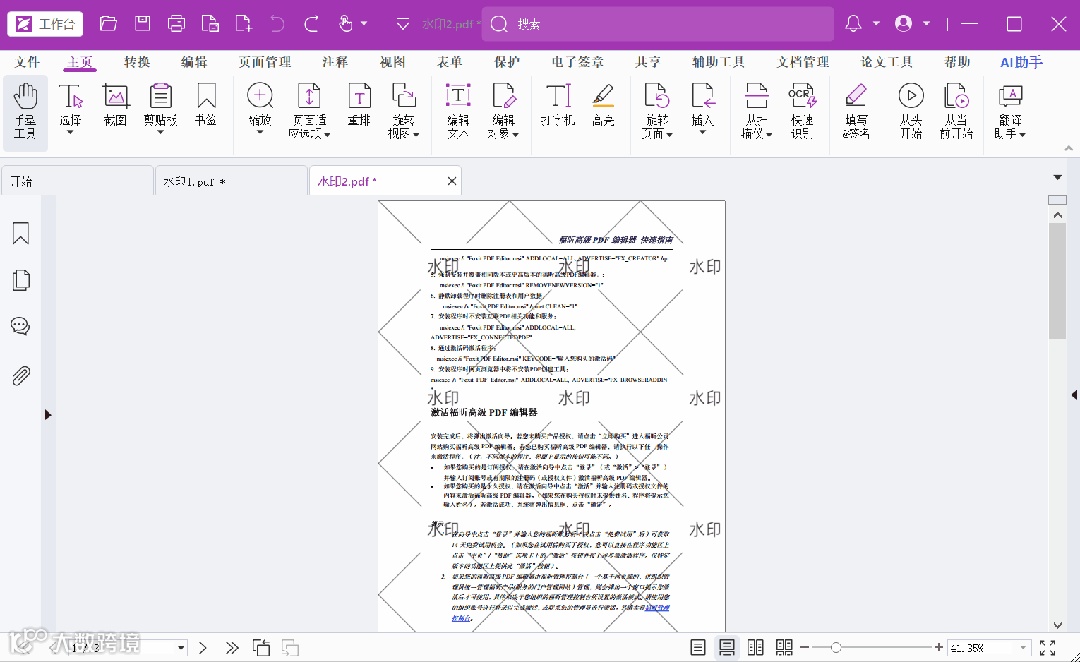Select the Hand tool in the ribbon
The width and height of the screenshot is (1080, 662).
coord(25,112)
